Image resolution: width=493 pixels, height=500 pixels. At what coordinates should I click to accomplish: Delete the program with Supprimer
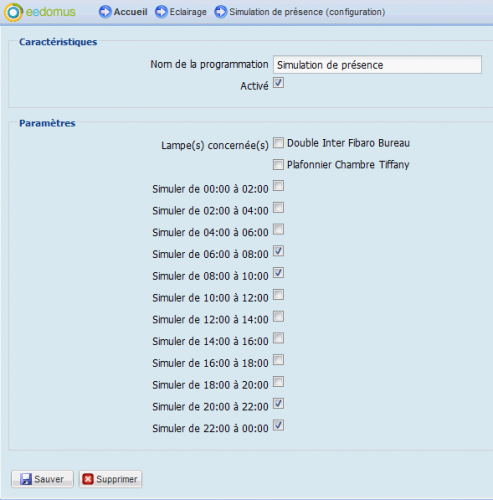tap(110, 479)
